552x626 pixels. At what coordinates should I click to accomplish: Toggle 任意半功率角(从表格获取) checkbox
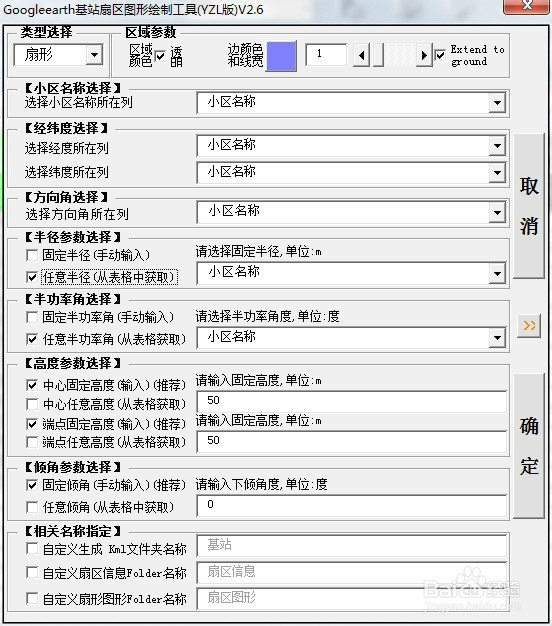pos(32,339)
